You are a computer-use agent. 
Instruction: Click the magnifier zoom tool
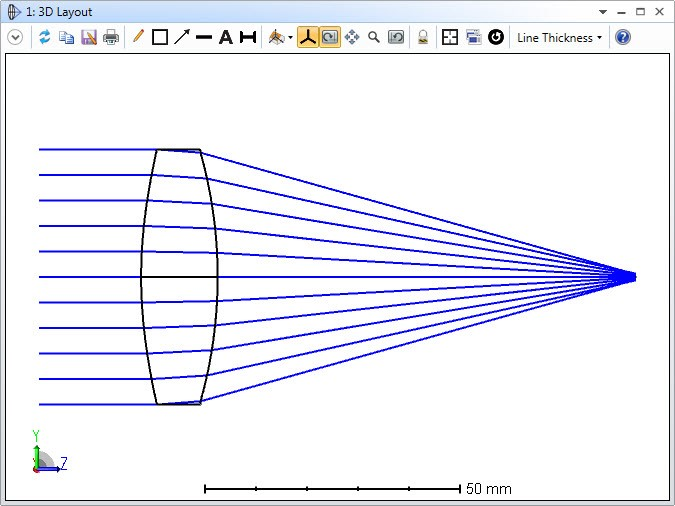(374, 37)
